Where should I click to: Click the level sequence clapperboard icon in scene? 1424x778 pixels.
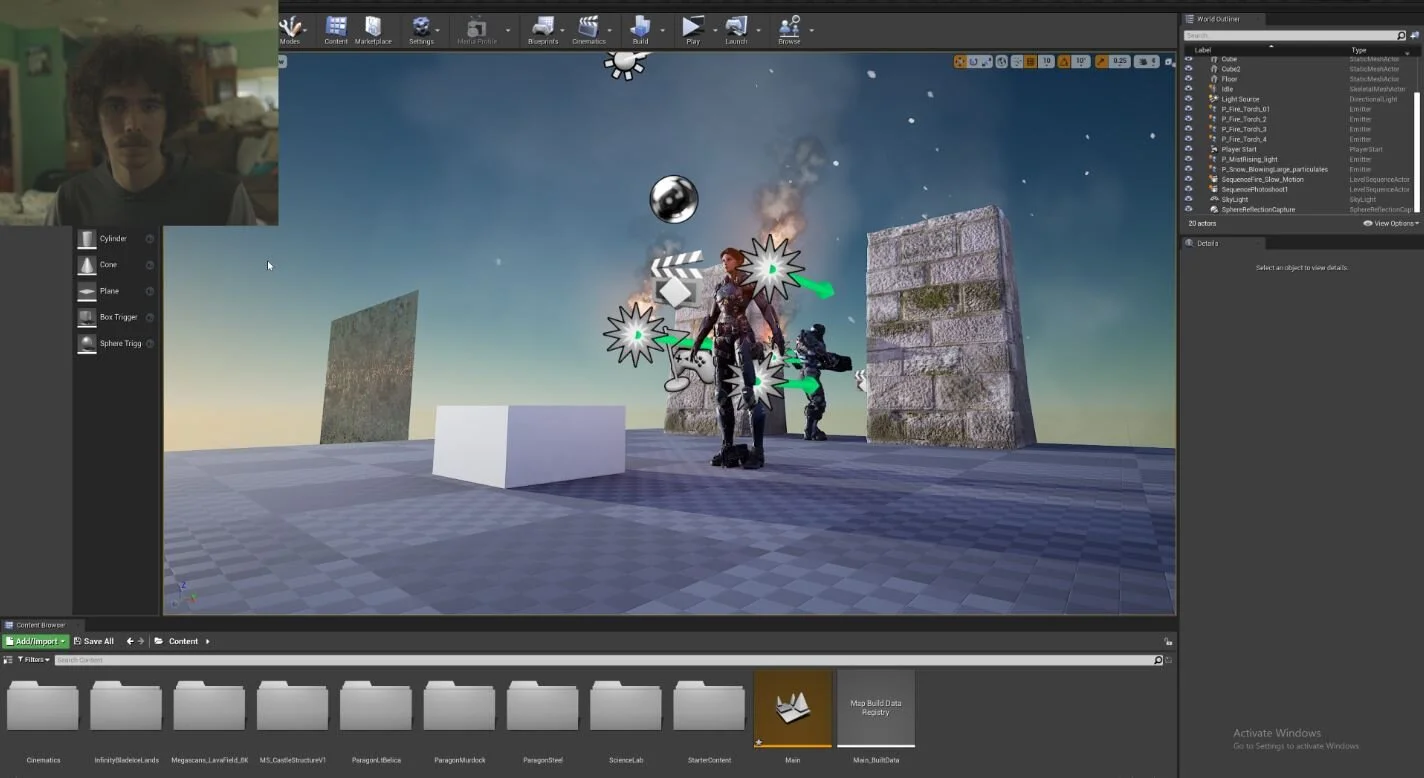(677, 278)
